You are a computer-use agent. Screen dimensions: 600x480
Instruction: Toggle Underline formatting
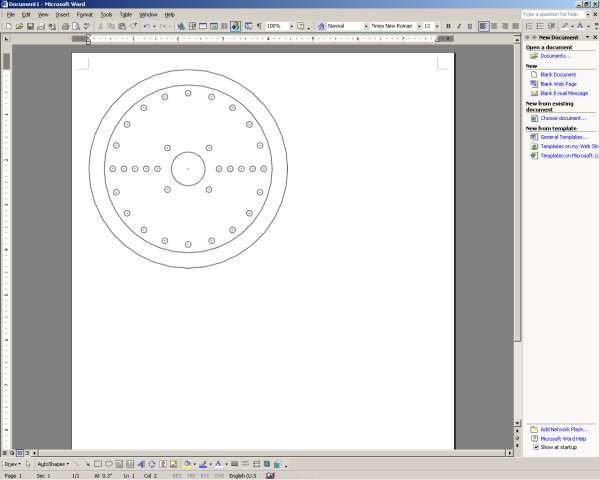click(x=470, y=26)
